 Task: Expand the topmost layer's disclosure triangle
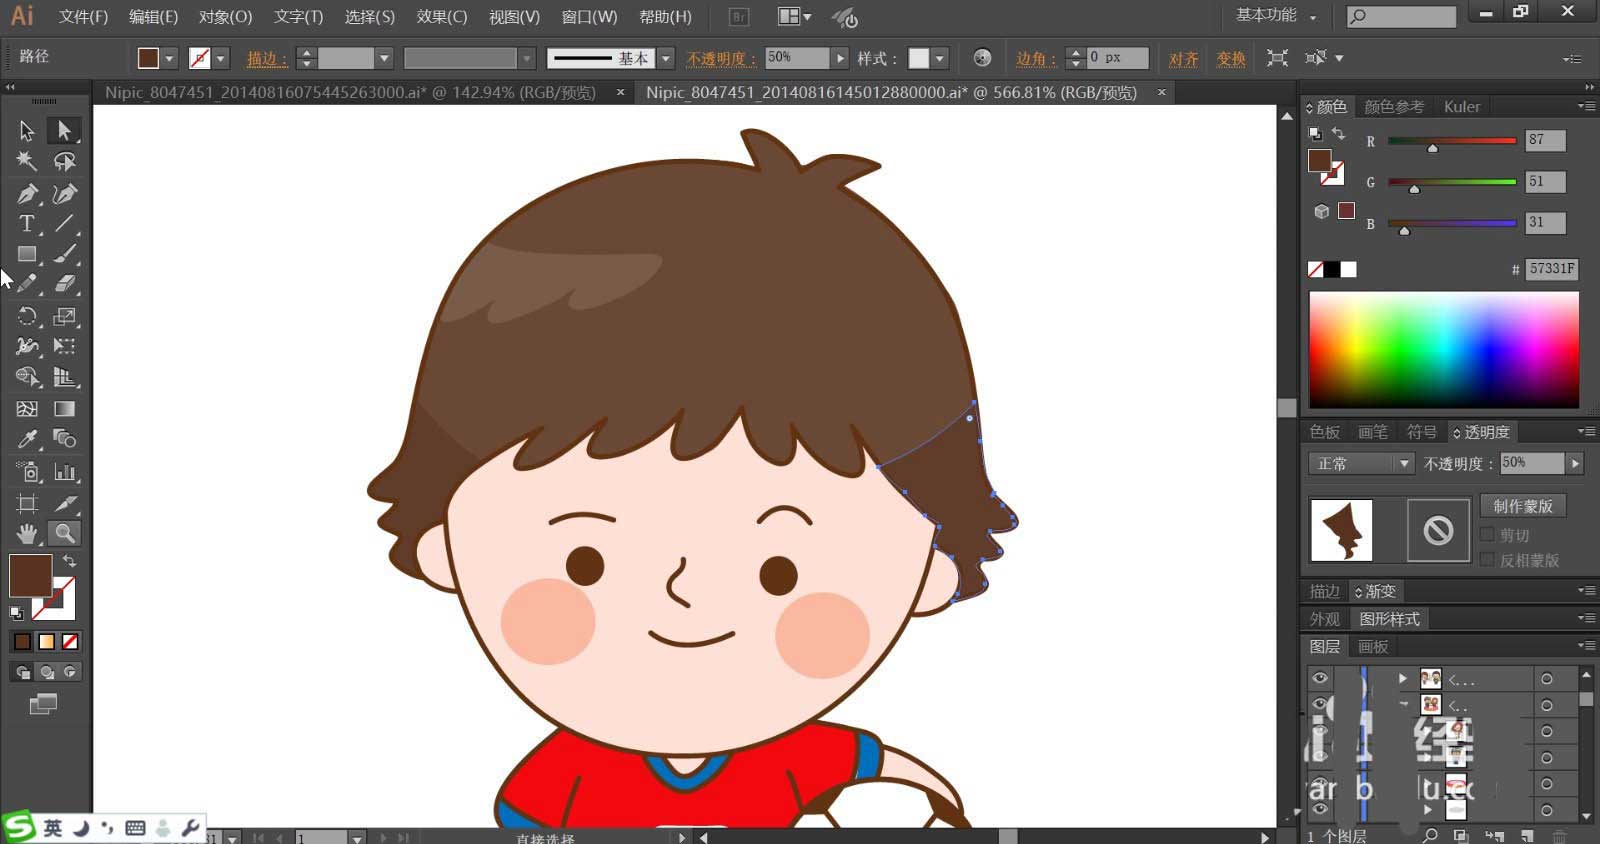1403,679
